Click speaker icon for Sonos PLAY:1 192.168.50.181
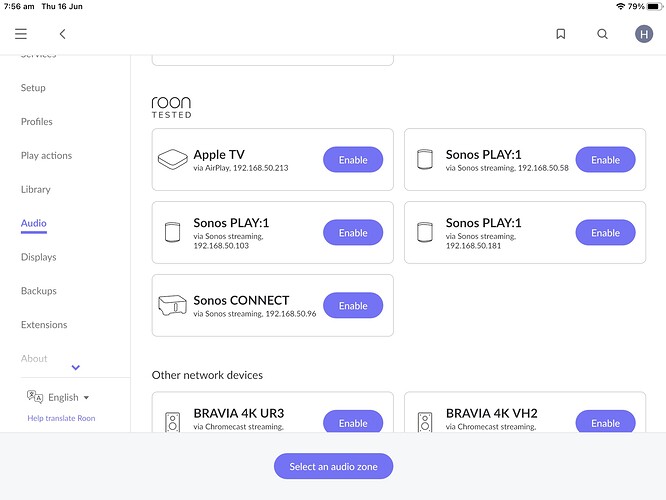This screenshot has height=500, width=666. (x=425, y=232)
